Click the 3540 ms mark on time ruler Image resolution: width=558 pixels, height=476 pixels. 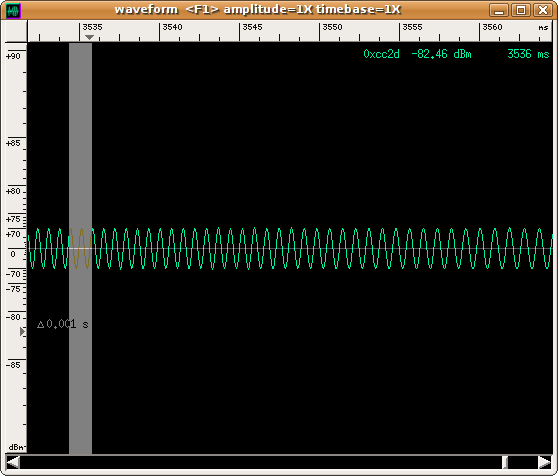[x=172, y=27]
